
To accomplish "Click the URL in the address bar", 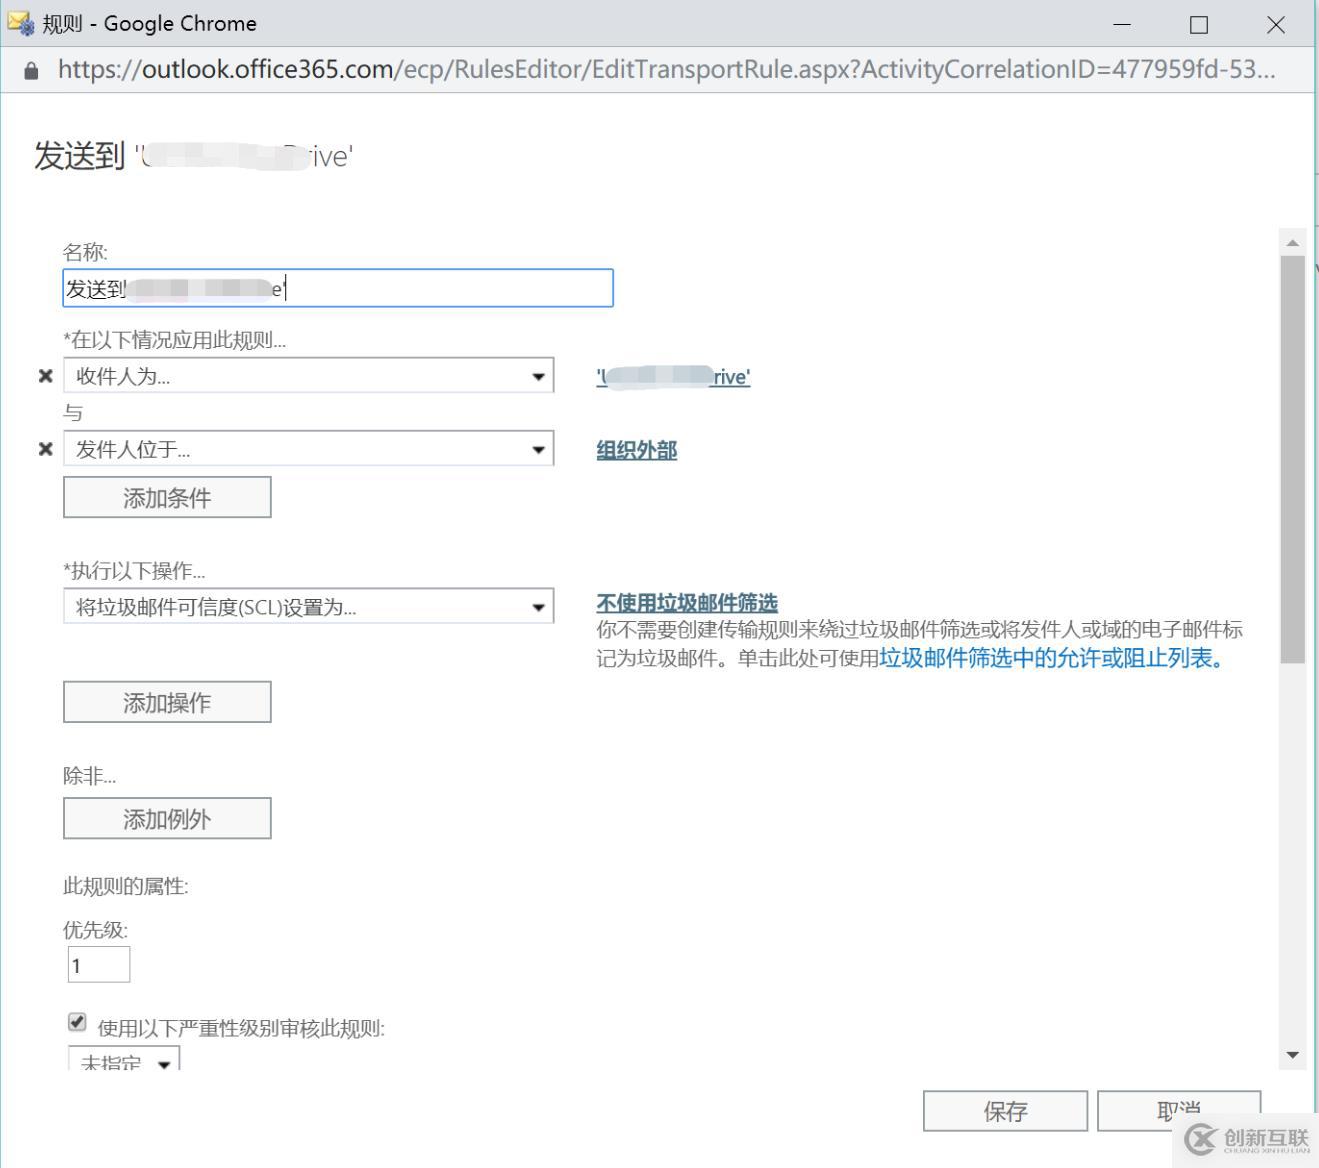I will (666, 69).
